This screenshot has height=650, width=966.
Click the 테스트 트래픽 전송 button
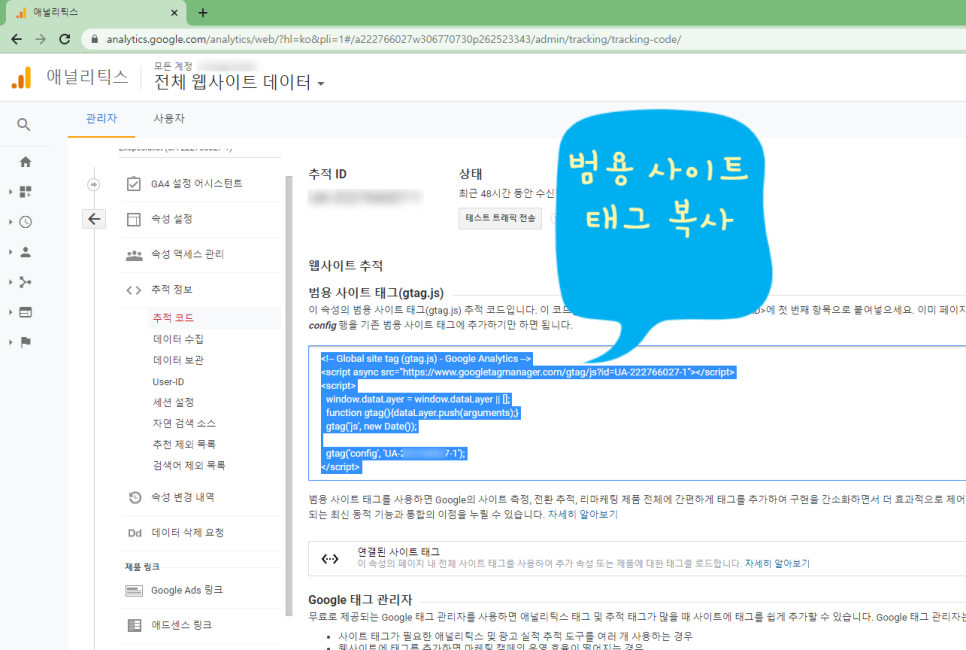pyautogui.click(x=500, y=218)
